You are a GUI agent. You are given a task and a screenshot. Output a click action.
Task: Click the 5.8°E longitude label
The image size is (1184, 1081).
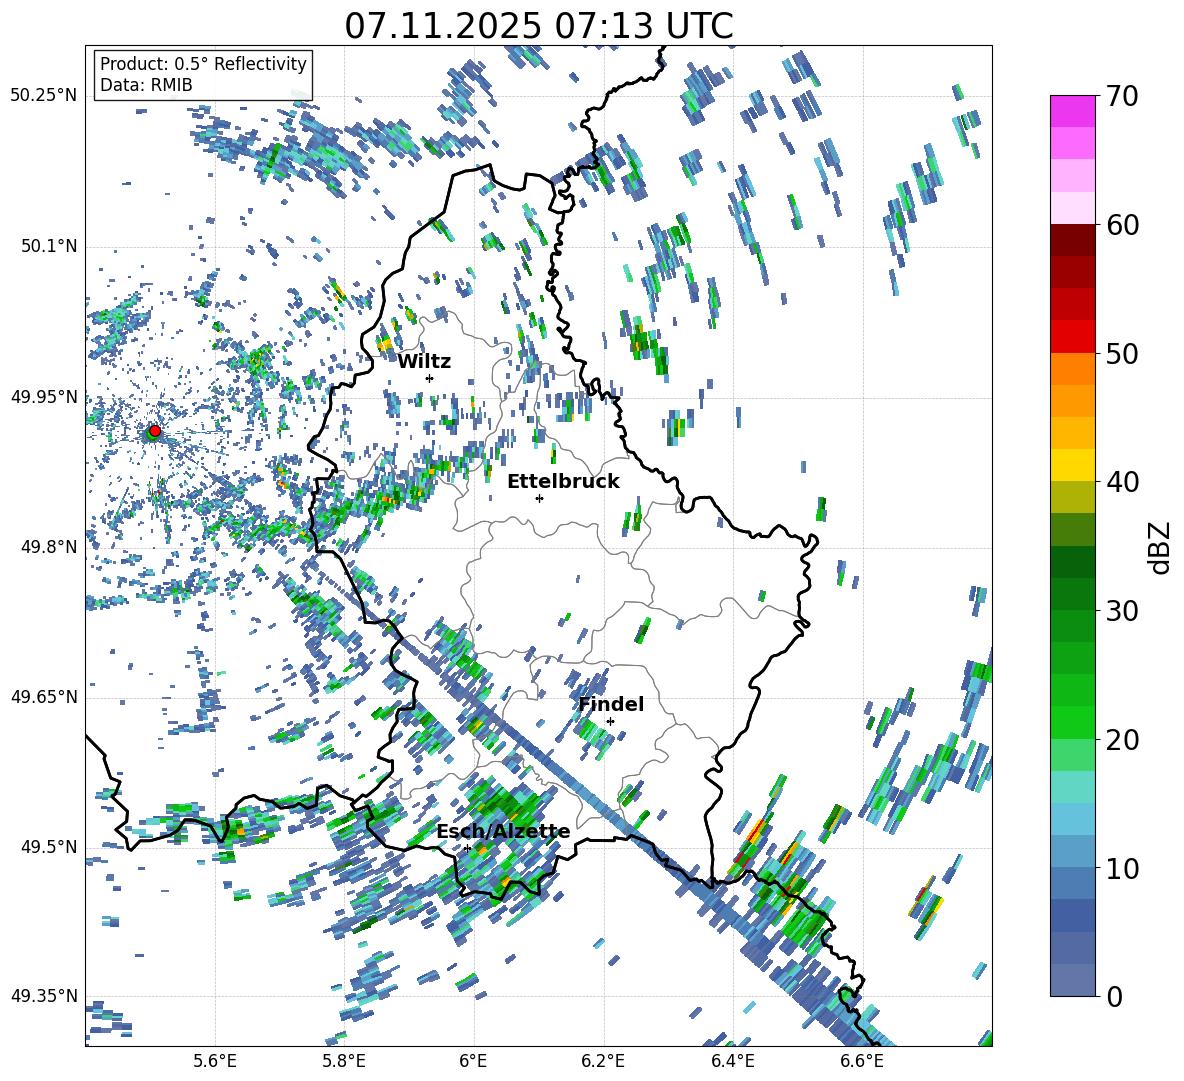click(x=344, y=1061)
